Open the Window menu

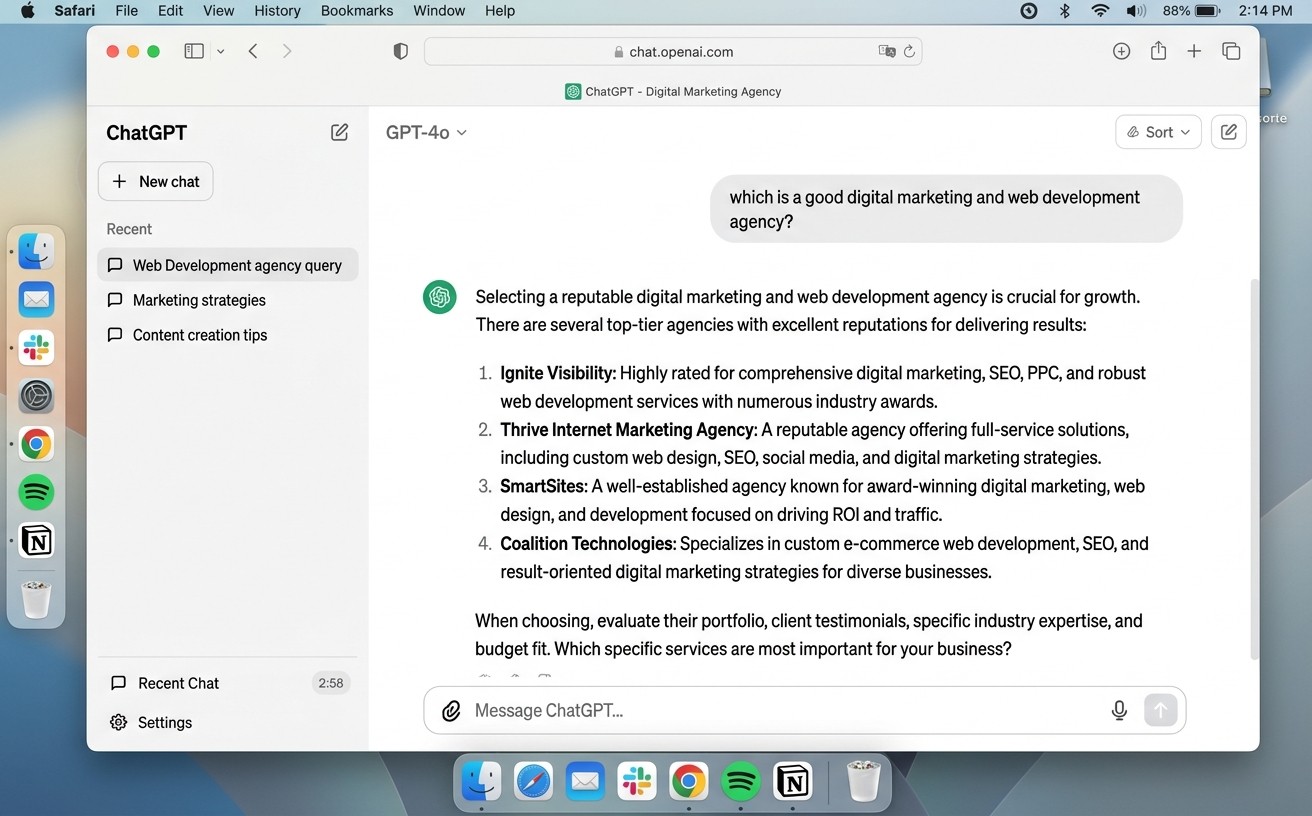[x=439, y=11]
